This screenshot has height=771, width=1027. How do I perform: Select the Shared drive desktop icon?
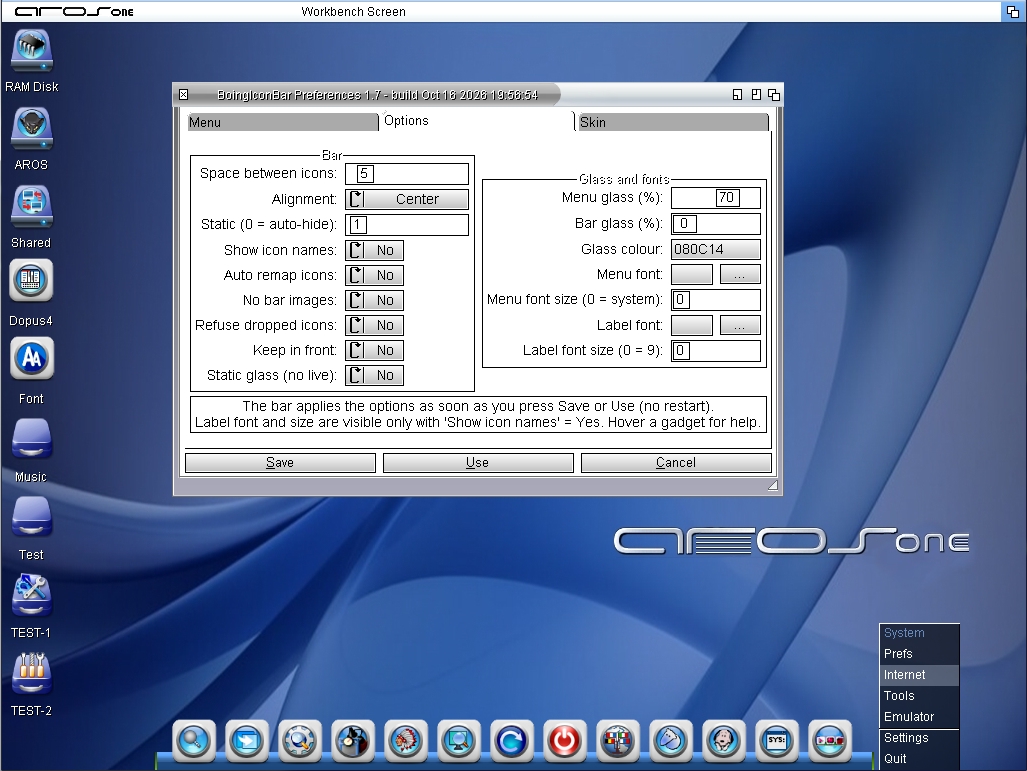(31, 217)
